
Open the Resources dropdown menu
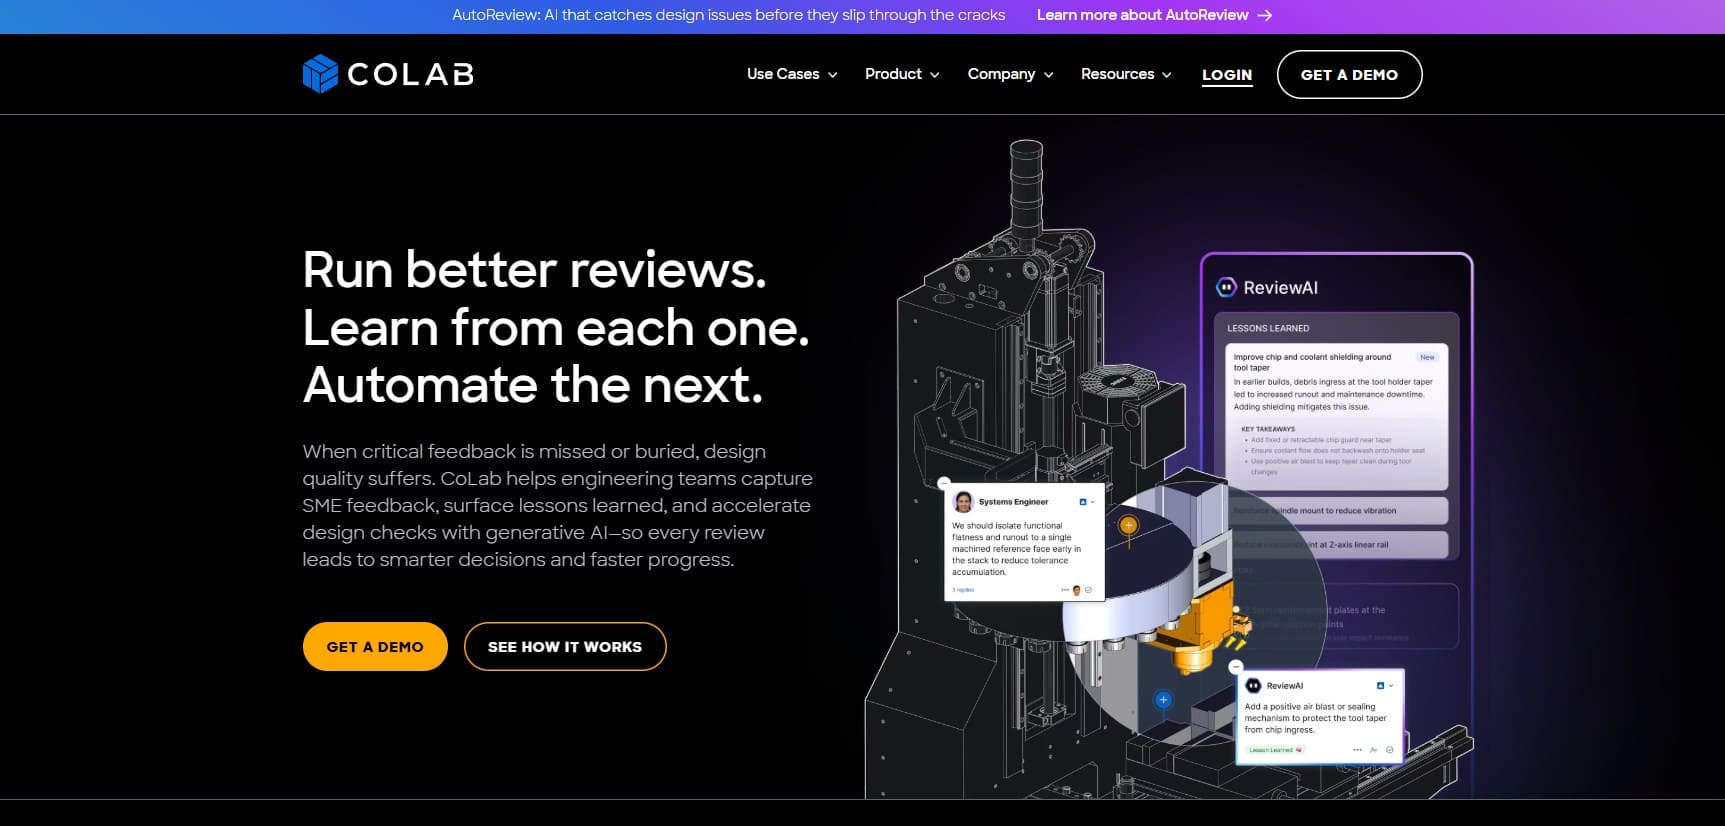pyautogui.click(x=1125, y=74)
